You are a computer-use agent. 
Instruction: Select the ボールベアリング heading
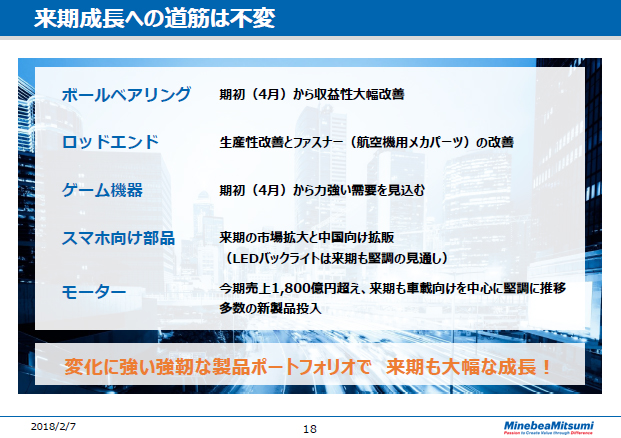point(126,95)
